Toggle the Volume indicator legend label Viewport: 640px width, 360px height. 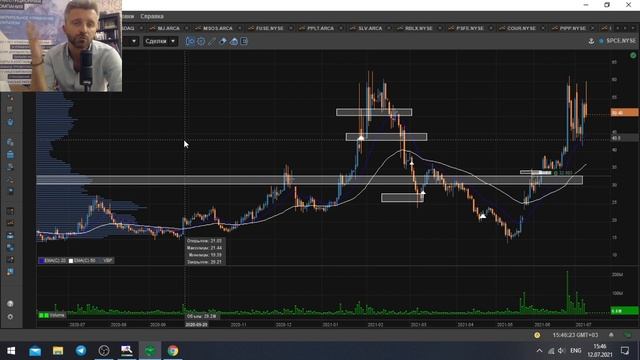tap(57, 316)
